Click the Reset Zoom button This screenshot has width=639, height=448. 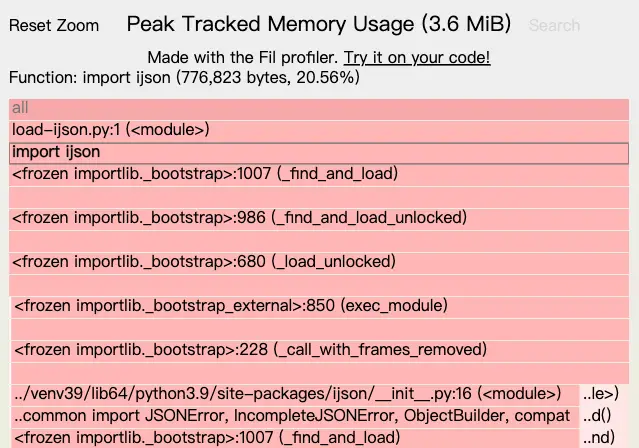pos(54,25)
